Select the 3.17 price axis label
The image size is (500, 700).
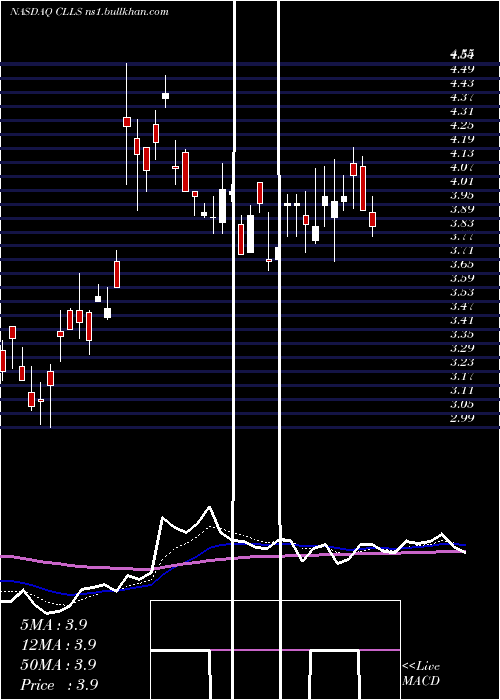point(462,376)
